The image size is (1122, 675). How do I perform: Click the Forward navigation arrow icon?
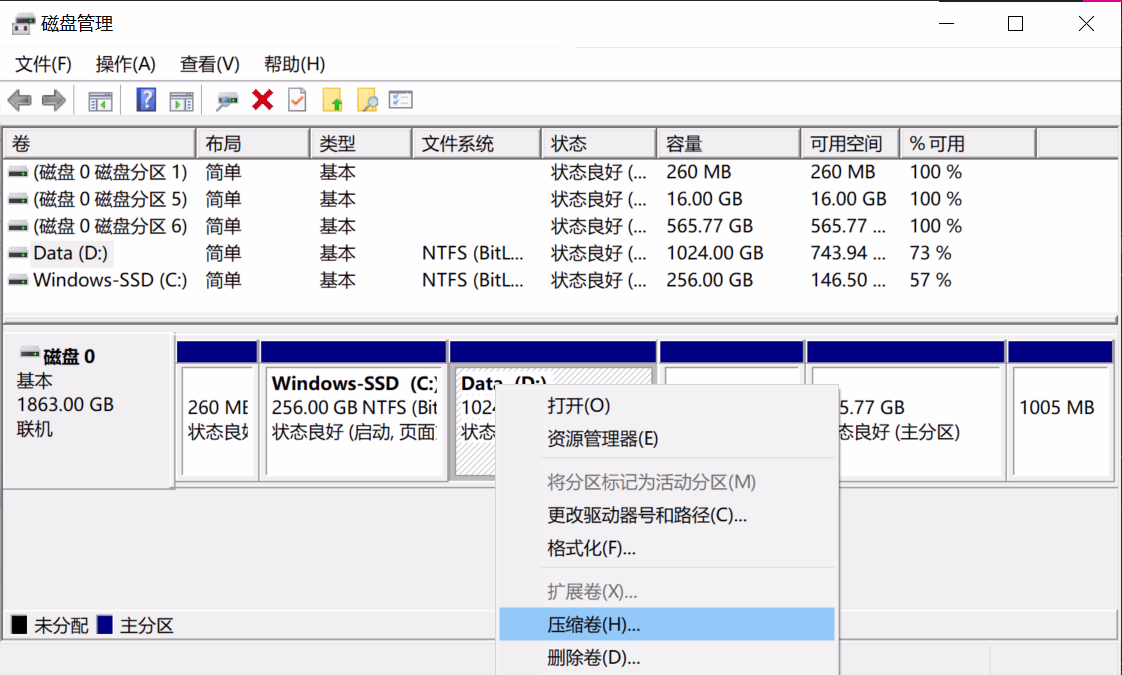(x=52, y=99)
